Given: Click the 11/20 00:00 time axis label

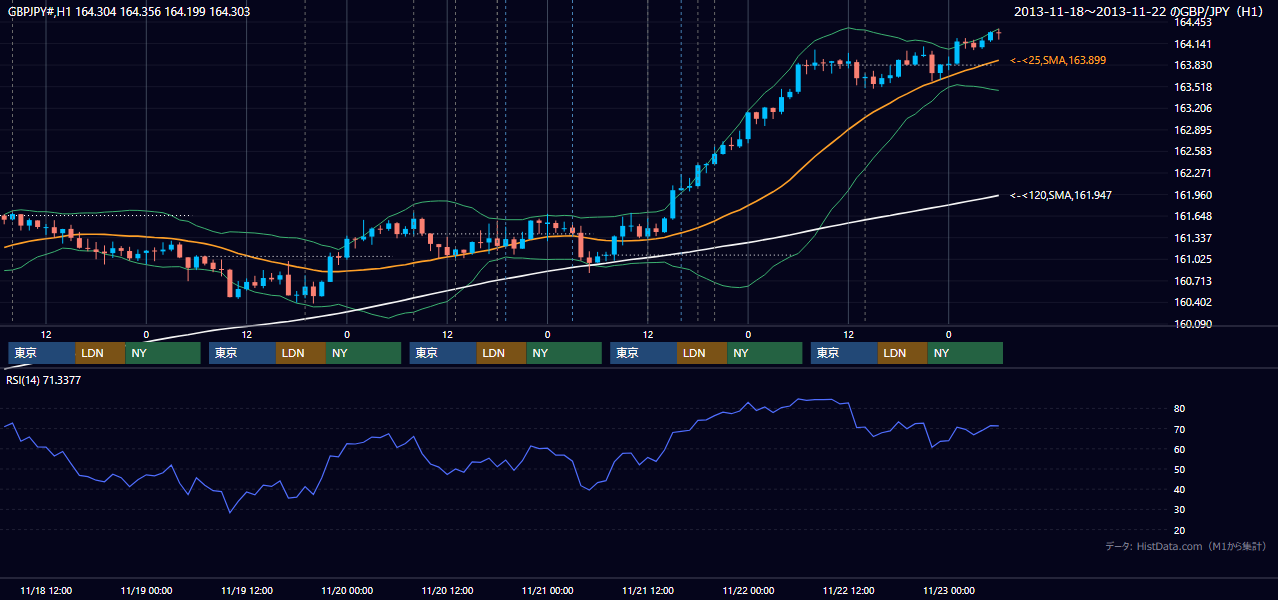Looking at the screenshot, I should (347, 590).
